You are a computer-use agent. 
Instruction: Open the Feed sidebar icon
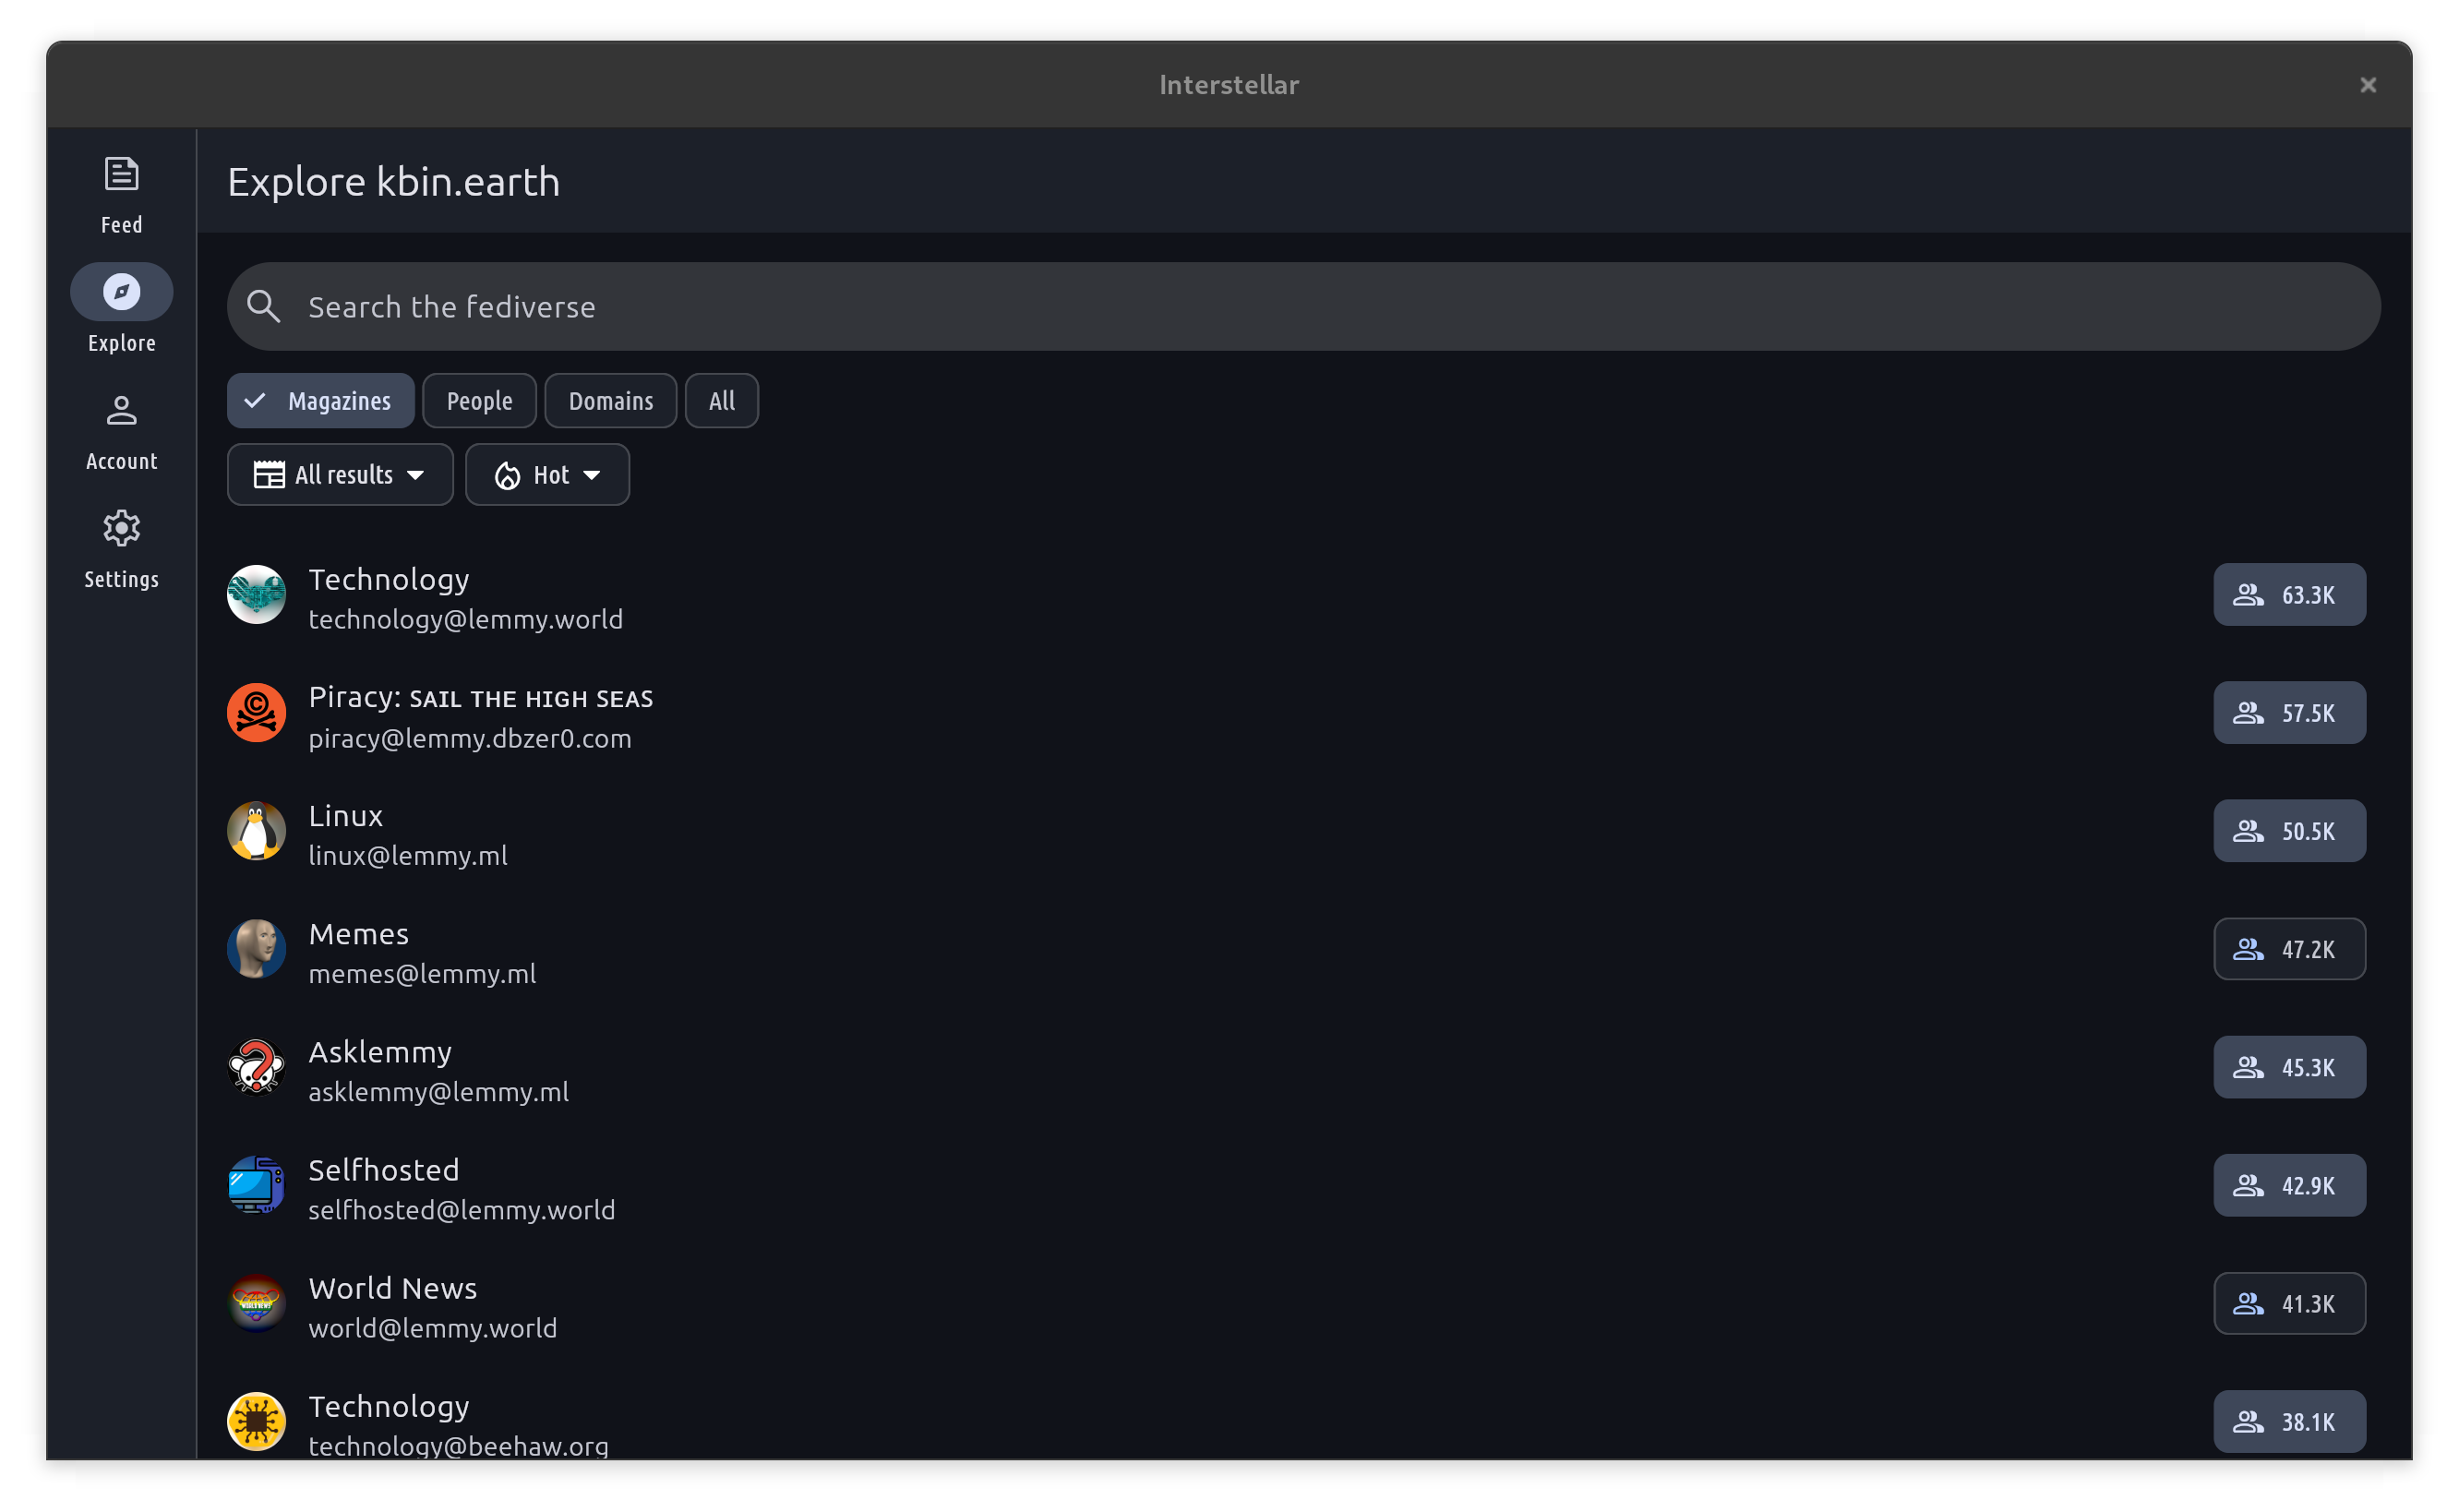121,175
